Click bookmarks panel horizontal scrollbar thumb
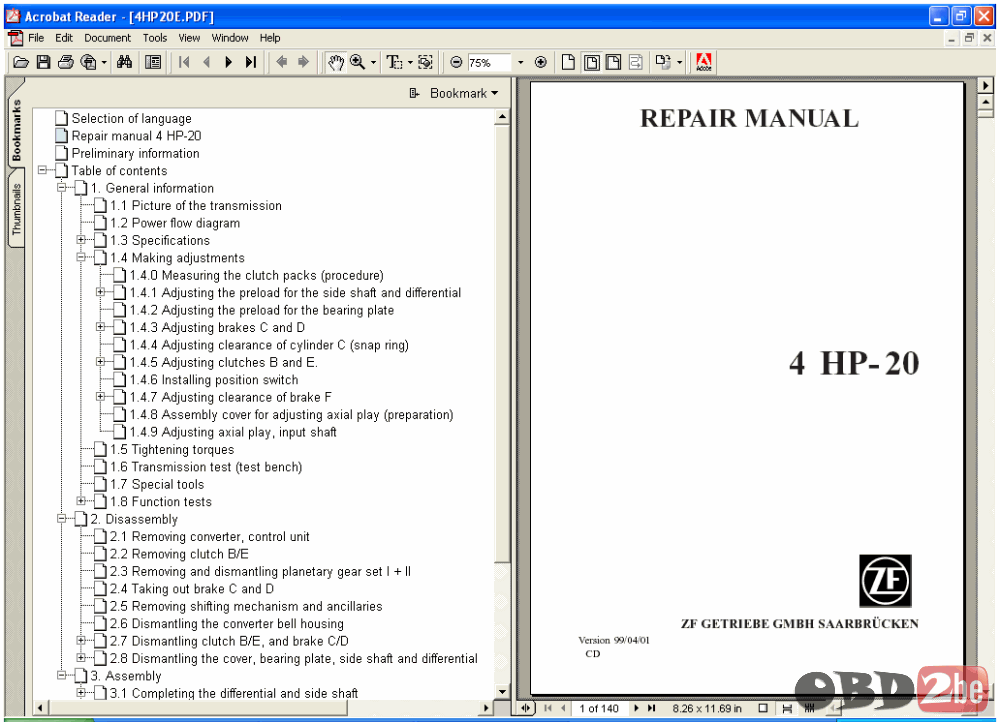This screenshot has height=722, width=1000. [198, 708]
